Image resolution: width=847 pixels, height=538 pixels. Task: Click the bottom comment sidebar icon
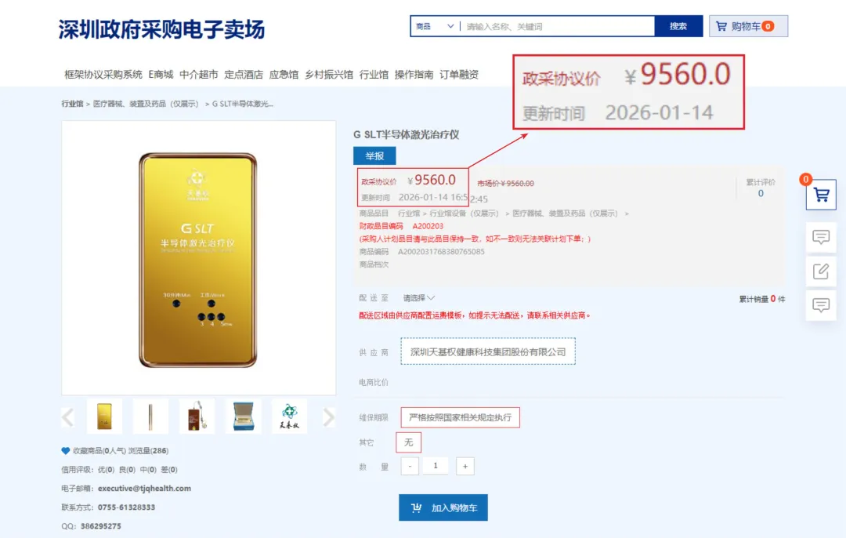click(x=821, y=305)
